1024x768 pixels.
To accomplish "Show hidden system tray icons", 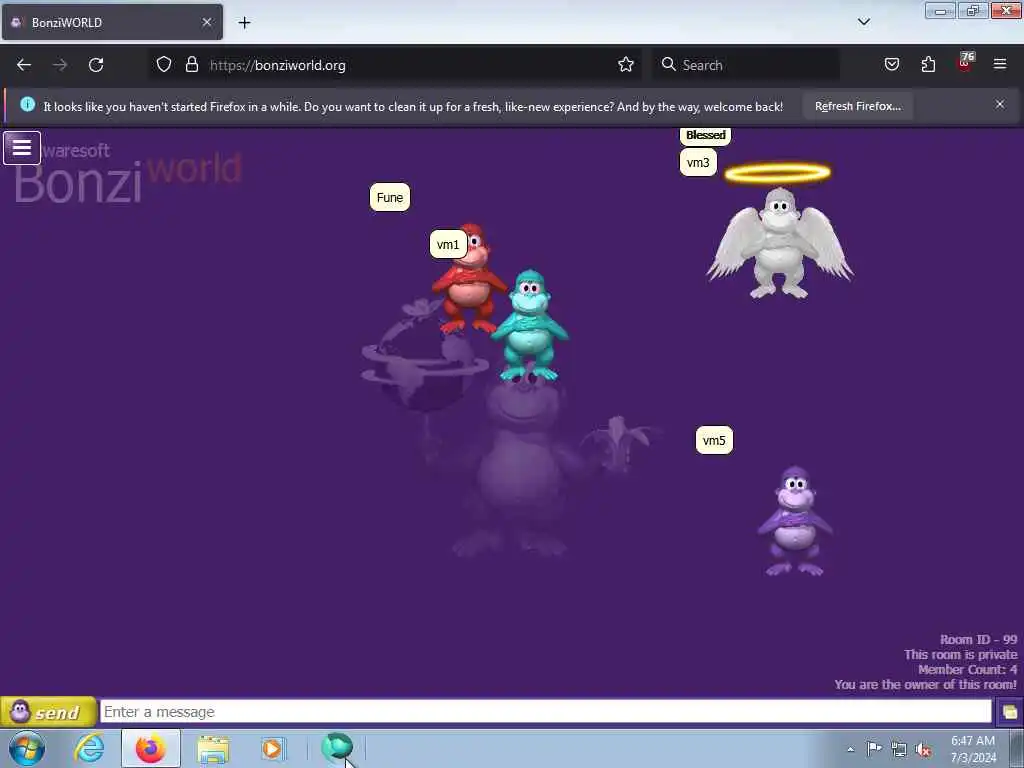I will (x=850, y=749).
